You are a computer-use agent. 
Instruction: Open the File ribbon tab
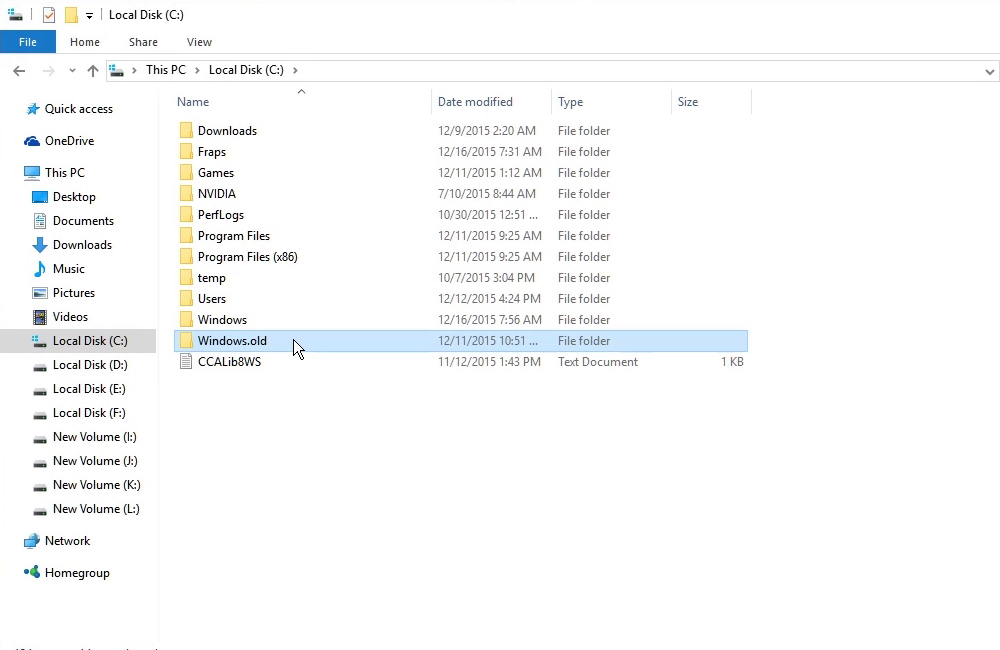27,42
